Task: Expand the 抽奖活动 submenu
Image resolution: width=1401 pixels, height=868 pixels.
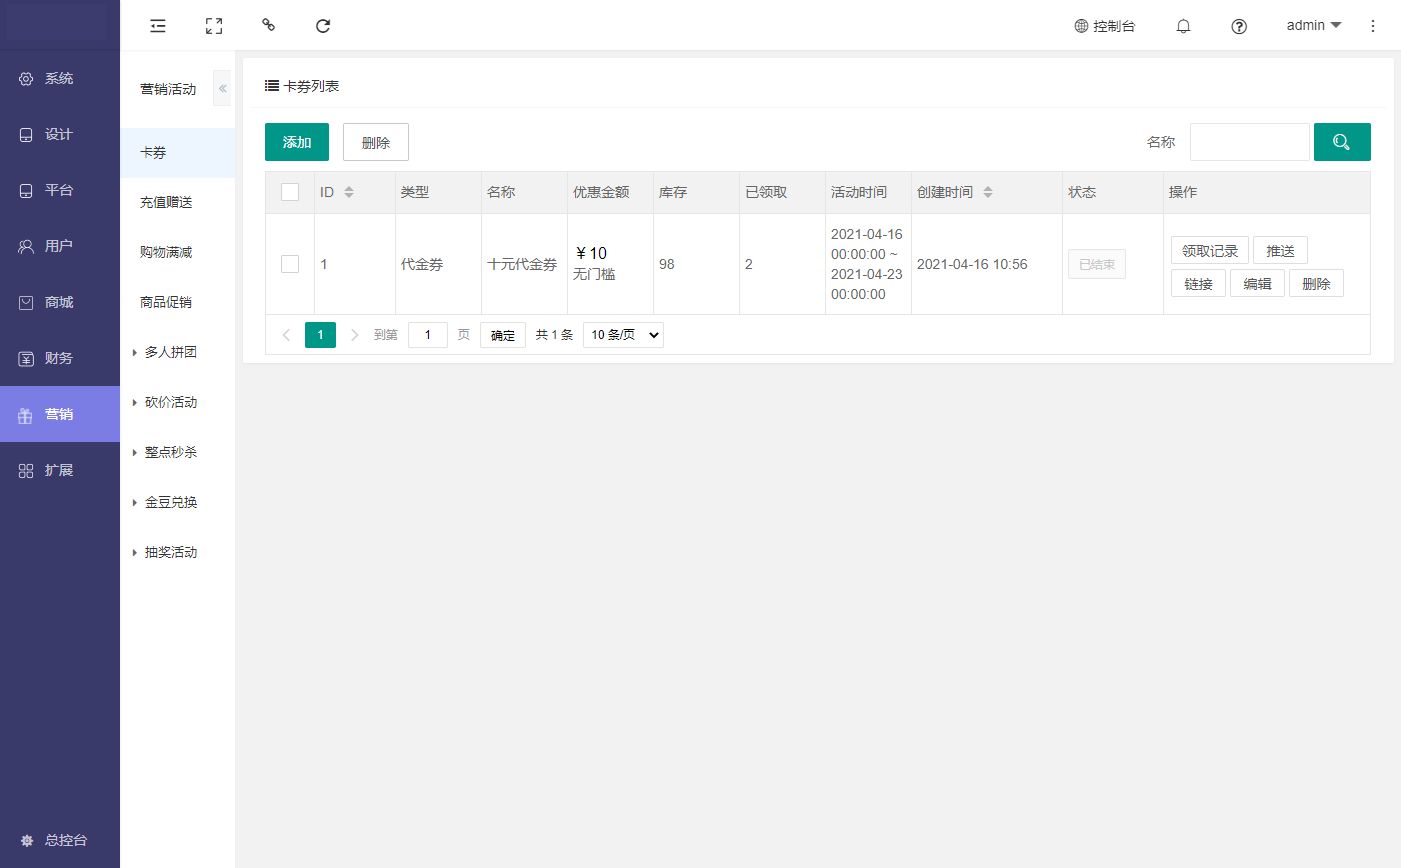Action: pyautogui.click(x=170, y=552)
